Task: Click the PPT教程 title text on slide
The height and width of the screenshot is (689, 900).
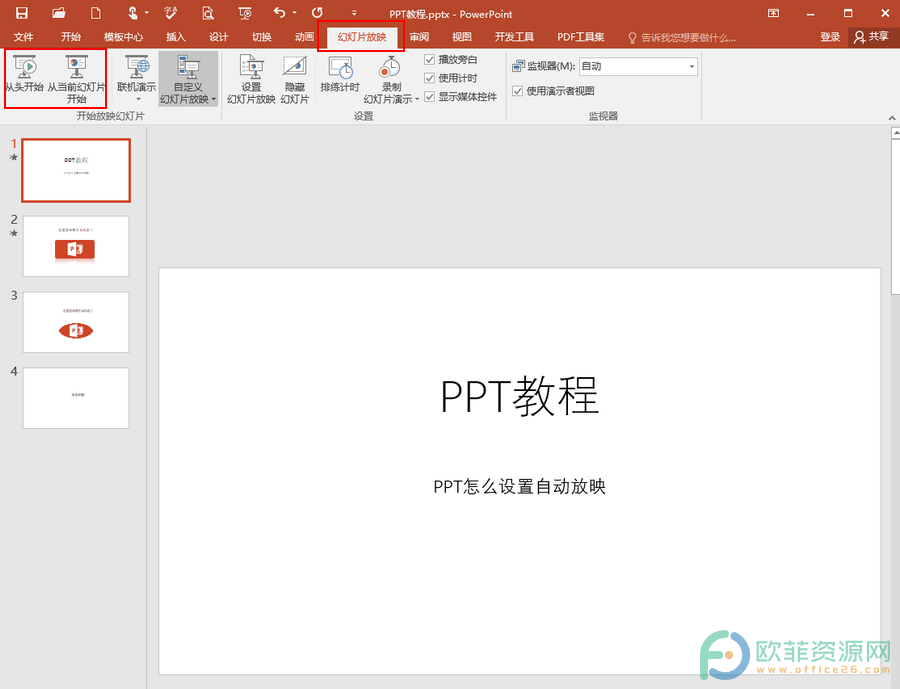Action: (x=519, y=396)
